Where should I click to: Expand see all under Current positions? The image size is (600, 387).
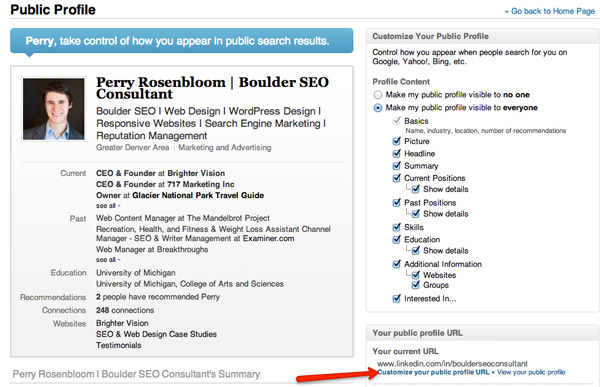coord(108,206)
